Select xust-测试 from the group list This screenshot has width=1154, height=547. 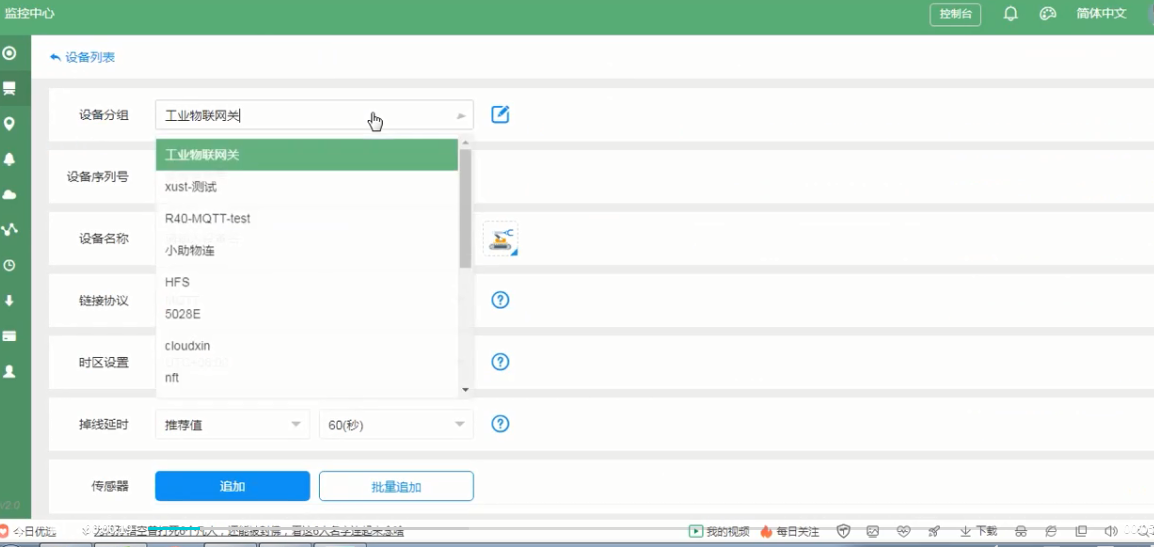click(191, 187)
